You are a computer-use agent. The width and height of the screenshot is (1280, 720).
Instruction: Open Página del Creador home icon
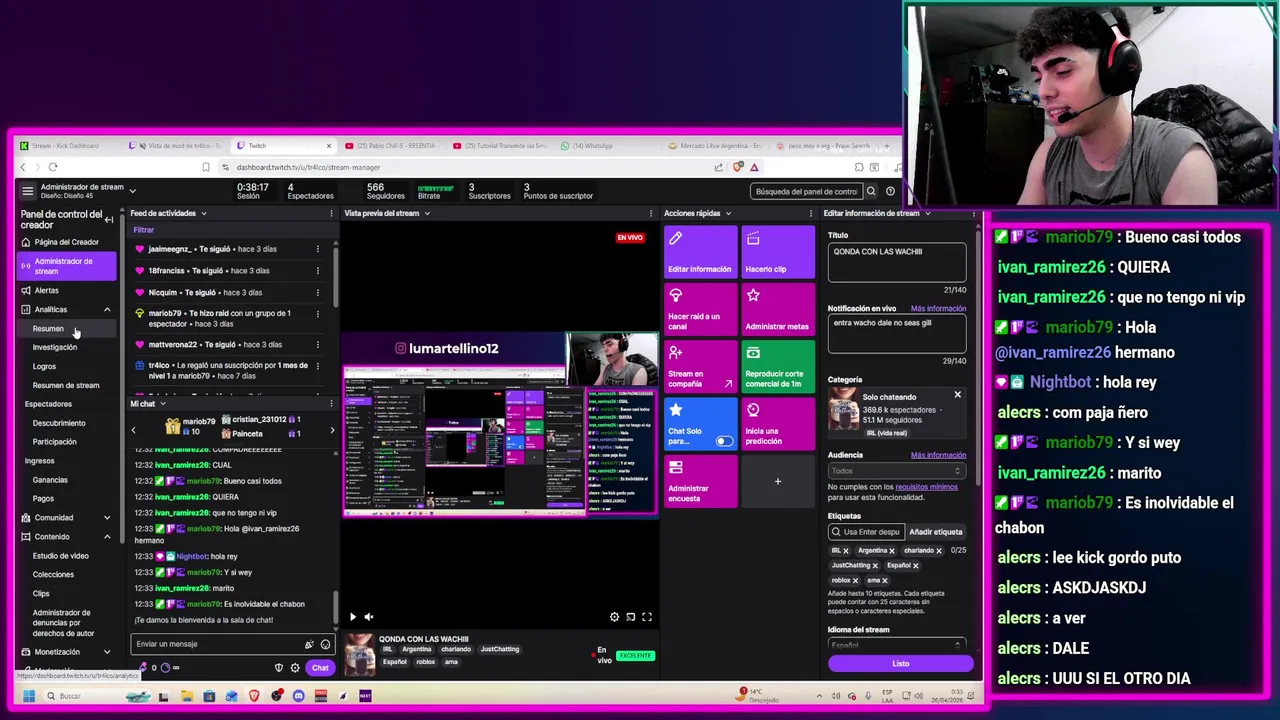tap(26, 242)
